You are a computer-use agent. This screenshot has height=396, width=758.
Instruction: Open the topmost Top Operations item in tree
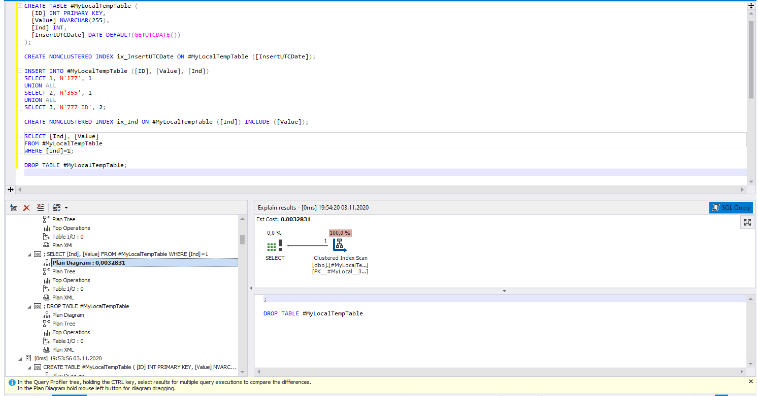[x=71, y=228]
